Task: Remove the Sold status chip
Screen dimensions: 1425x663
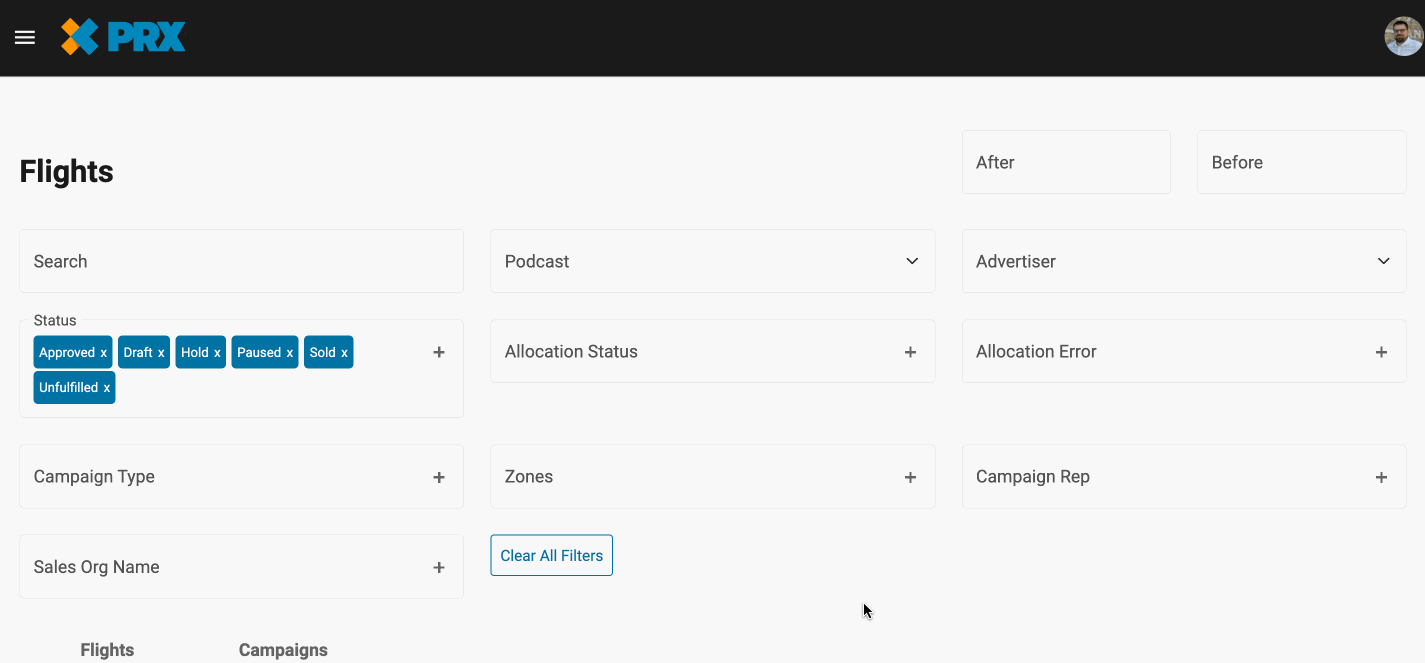Action: click(344, 353)
